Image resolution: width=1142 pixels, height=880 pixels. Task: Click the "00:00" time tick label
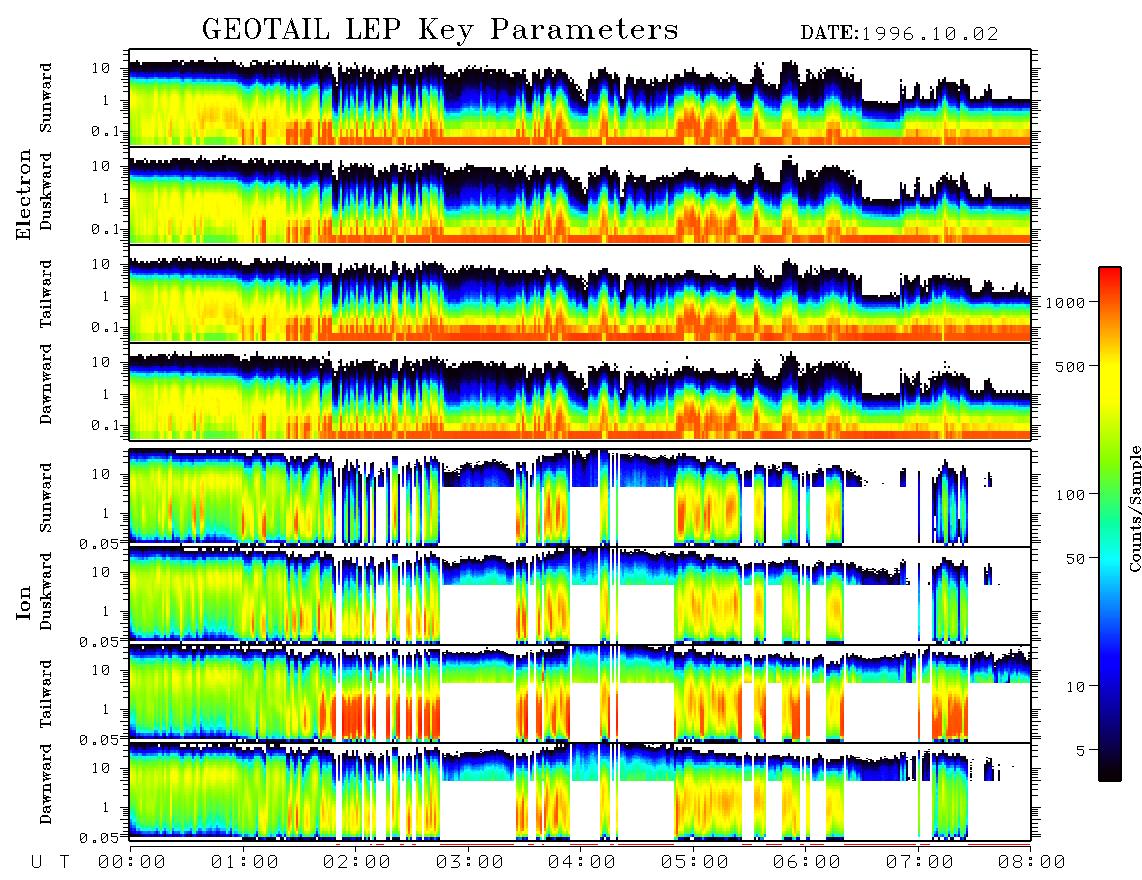point(132,863)
